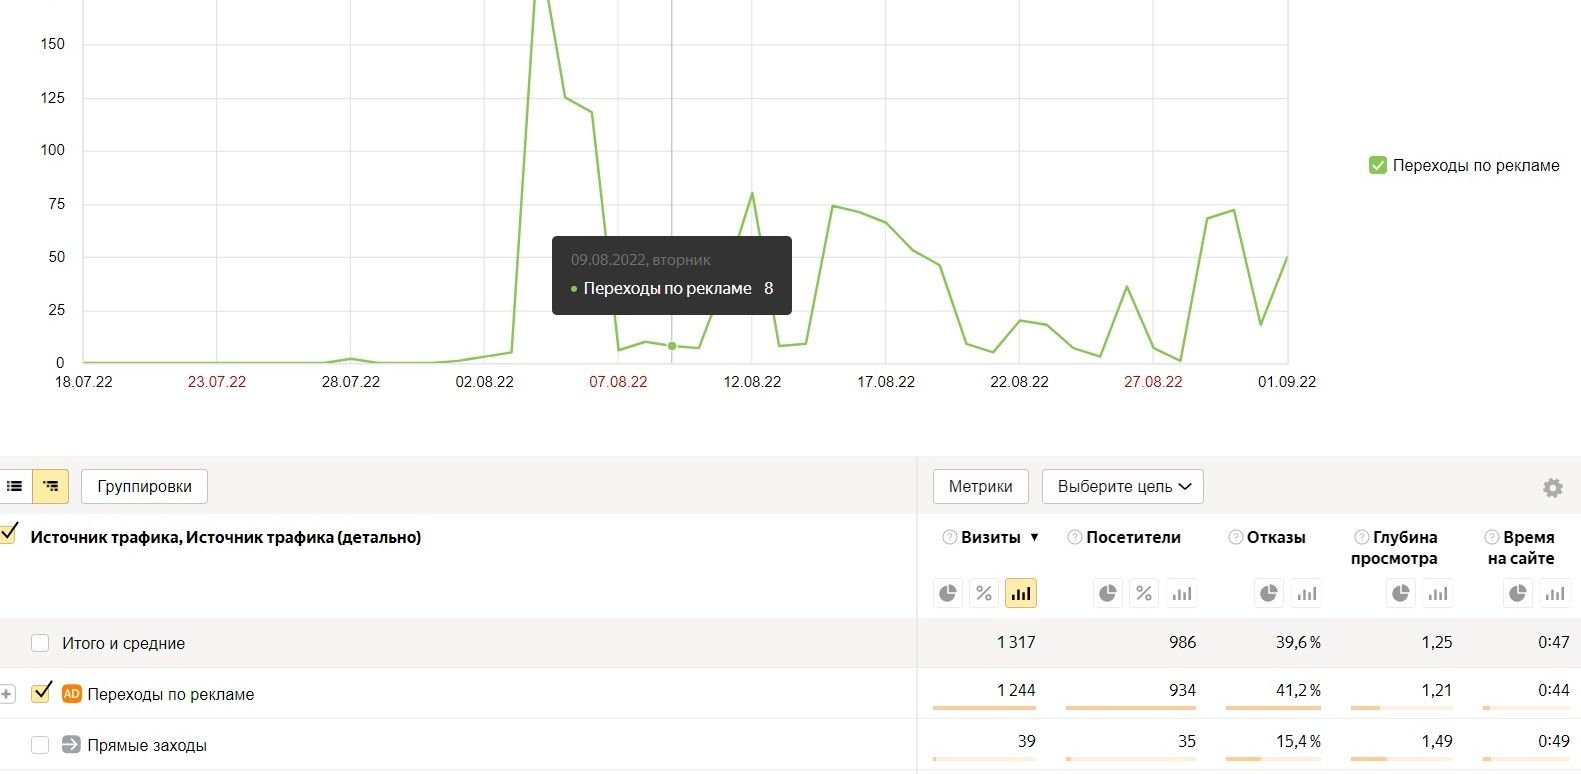This screenshot has height=774, width=1581.
Task: Click the visits value 1 244
Action: 1016,690
